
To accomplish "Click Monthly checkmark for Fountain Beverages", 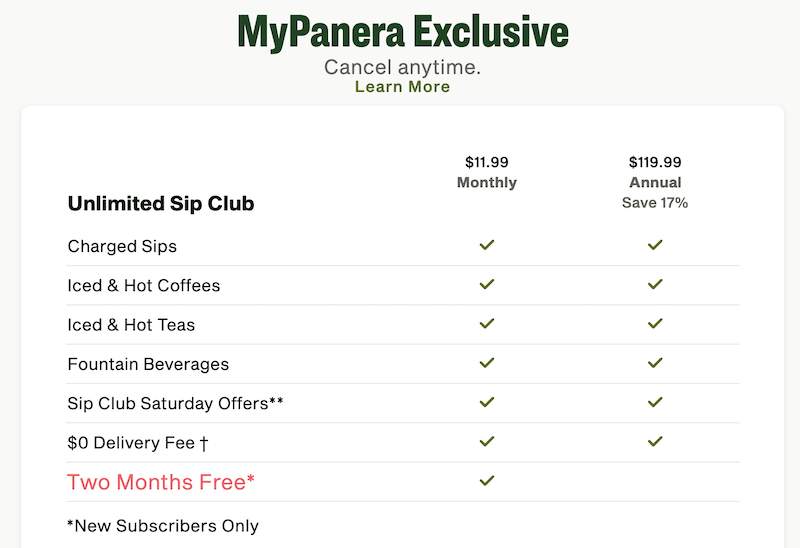I will pos(487,363).
